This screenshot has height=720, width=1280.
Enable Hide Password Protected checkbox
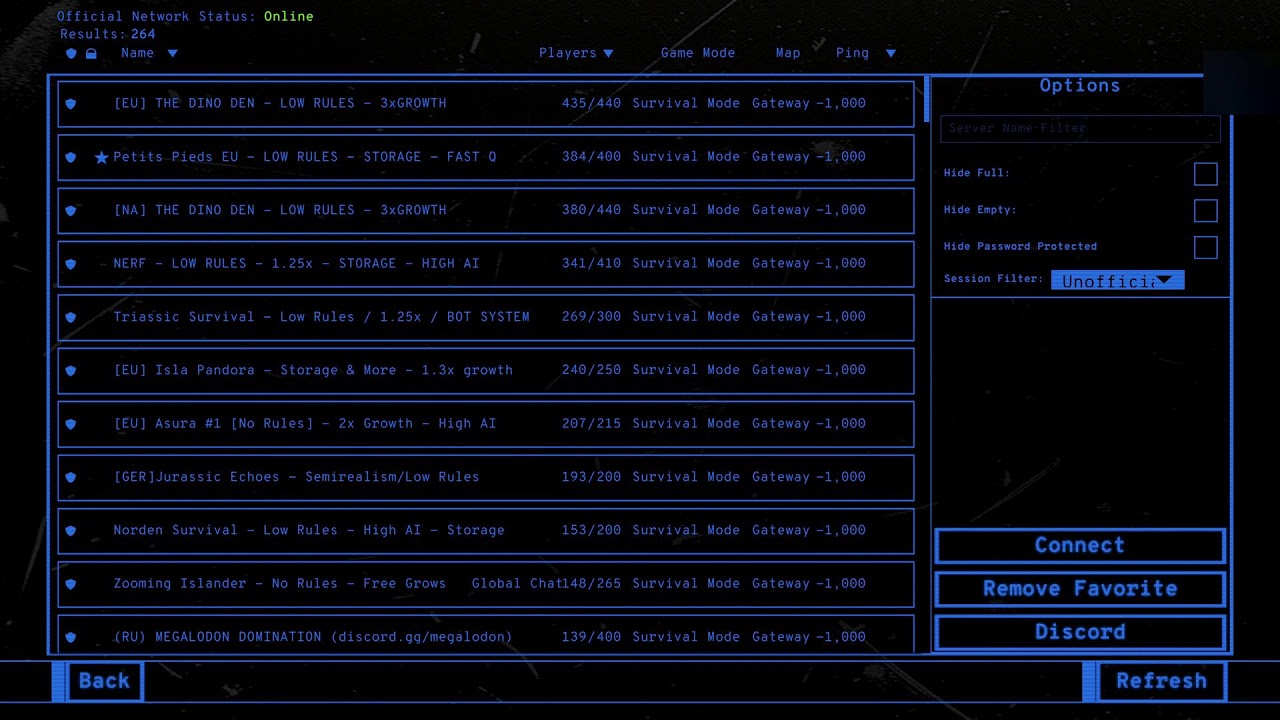click(1206, 247)
